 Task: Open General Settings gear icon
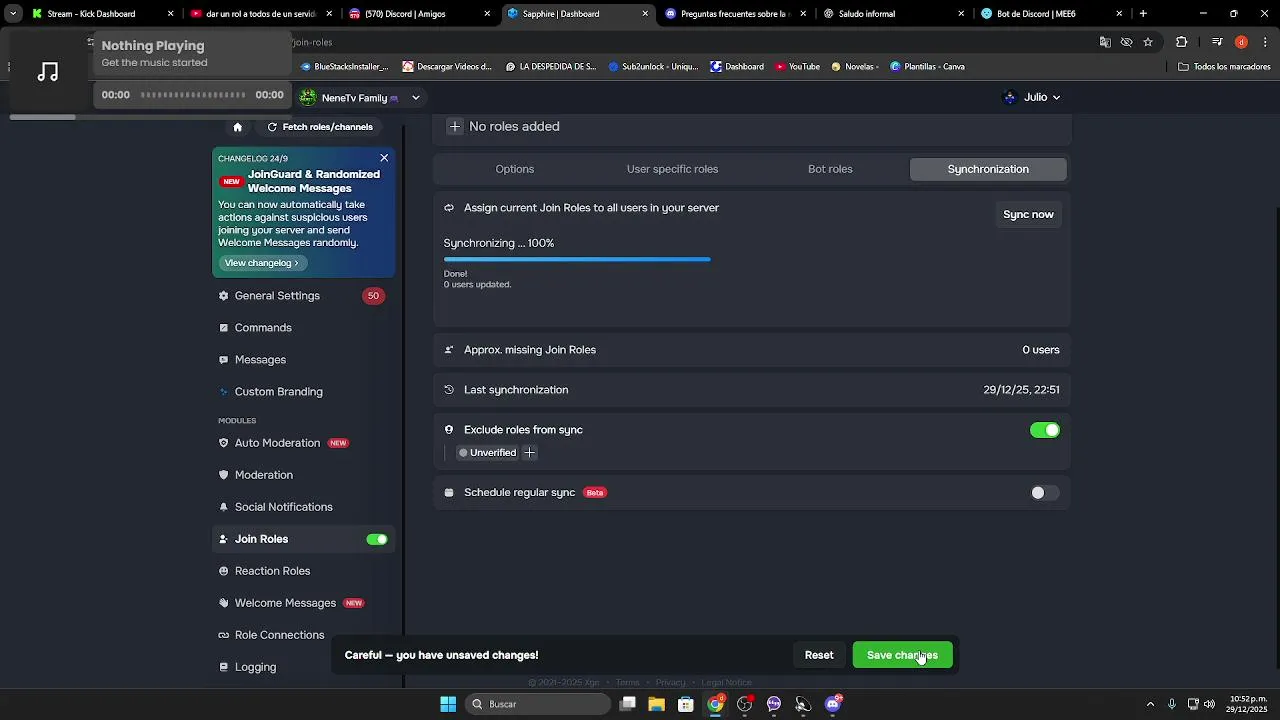click(x=224, y=296)
